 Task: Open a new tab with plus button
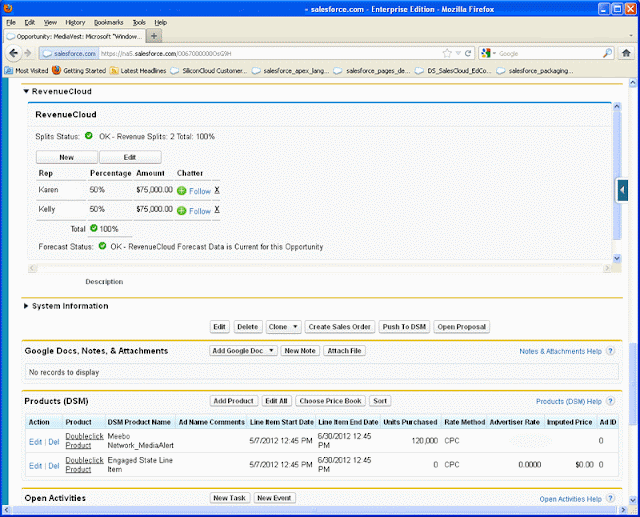(154, 36)
